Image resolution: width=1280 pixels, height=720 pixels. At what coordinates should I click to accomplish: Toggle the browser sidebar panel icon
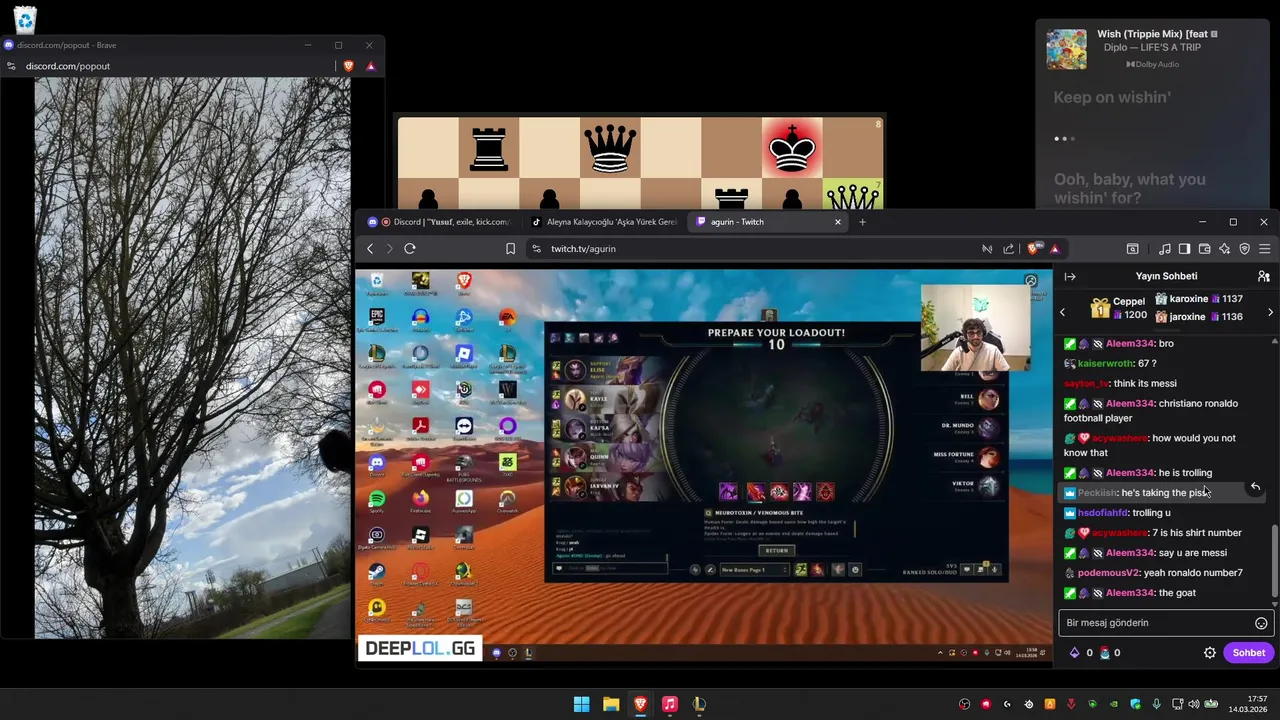(1184, 249)
